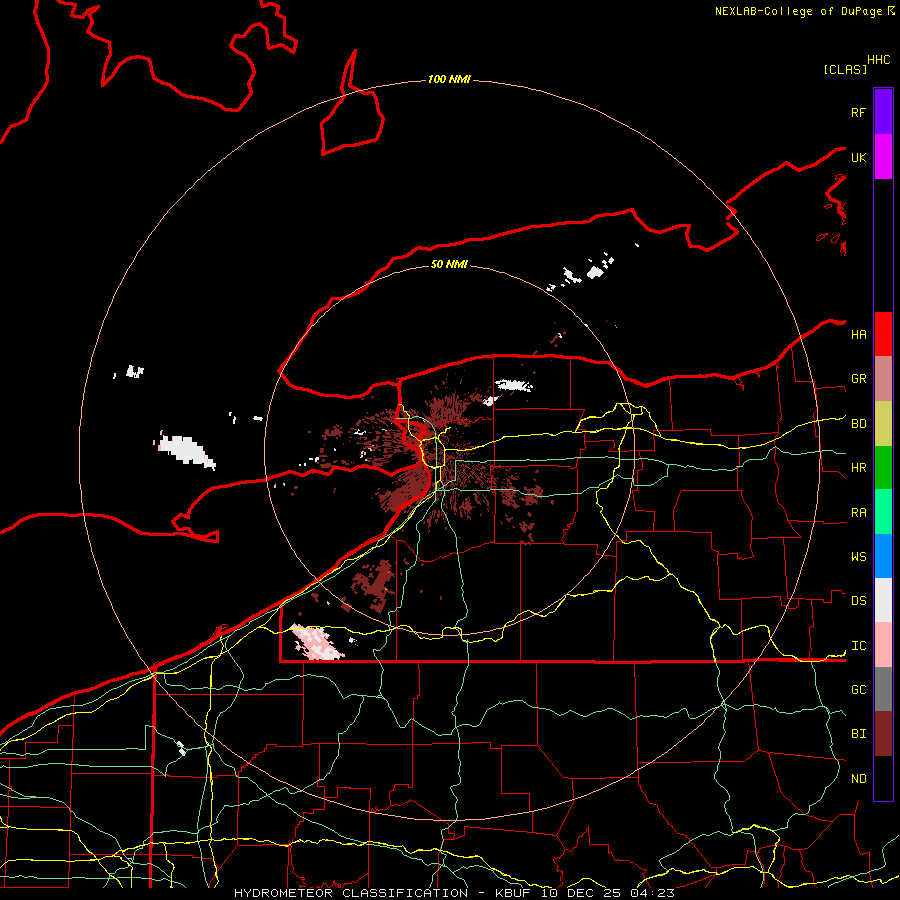900x900 pixels.
Task: Click the BD legend label
Action: pyautogui.click(x=858, y=424)
